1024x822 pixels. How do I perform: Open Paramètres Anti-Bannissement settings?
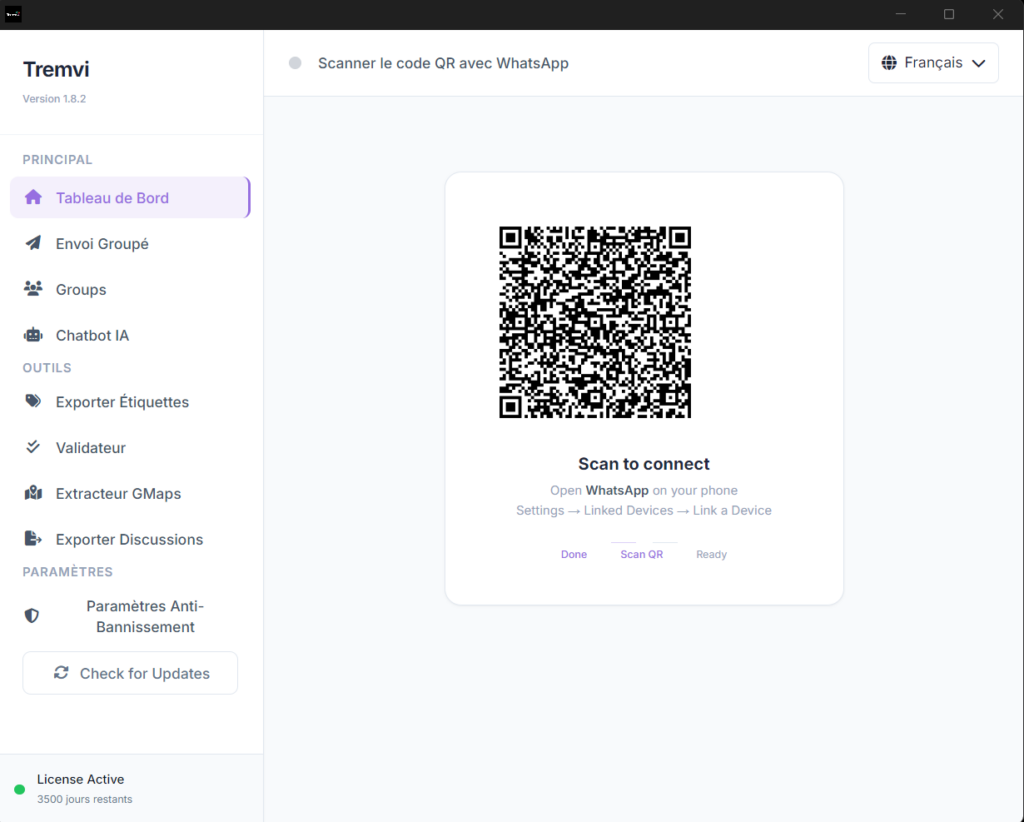pos(145,617)
